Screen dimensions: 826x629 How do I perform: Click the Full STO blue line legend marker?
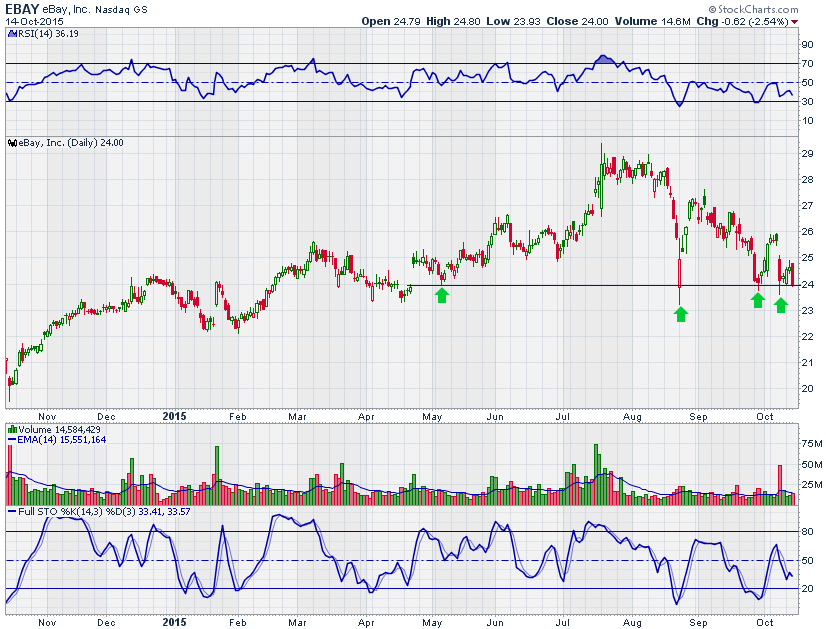coord(13,512)
